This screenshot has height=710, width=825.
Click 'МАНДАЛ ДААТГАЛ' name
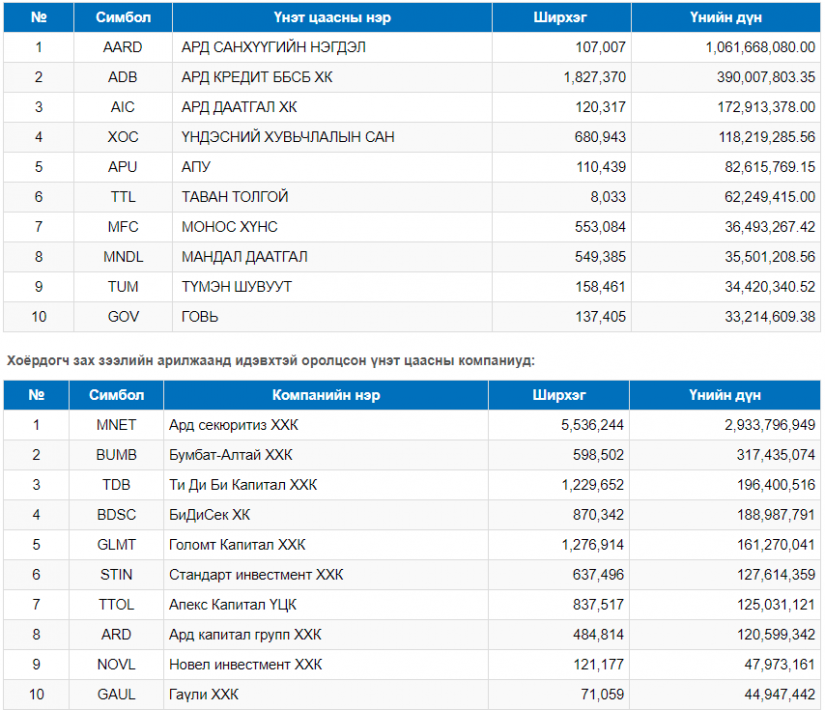pos(245,257)
